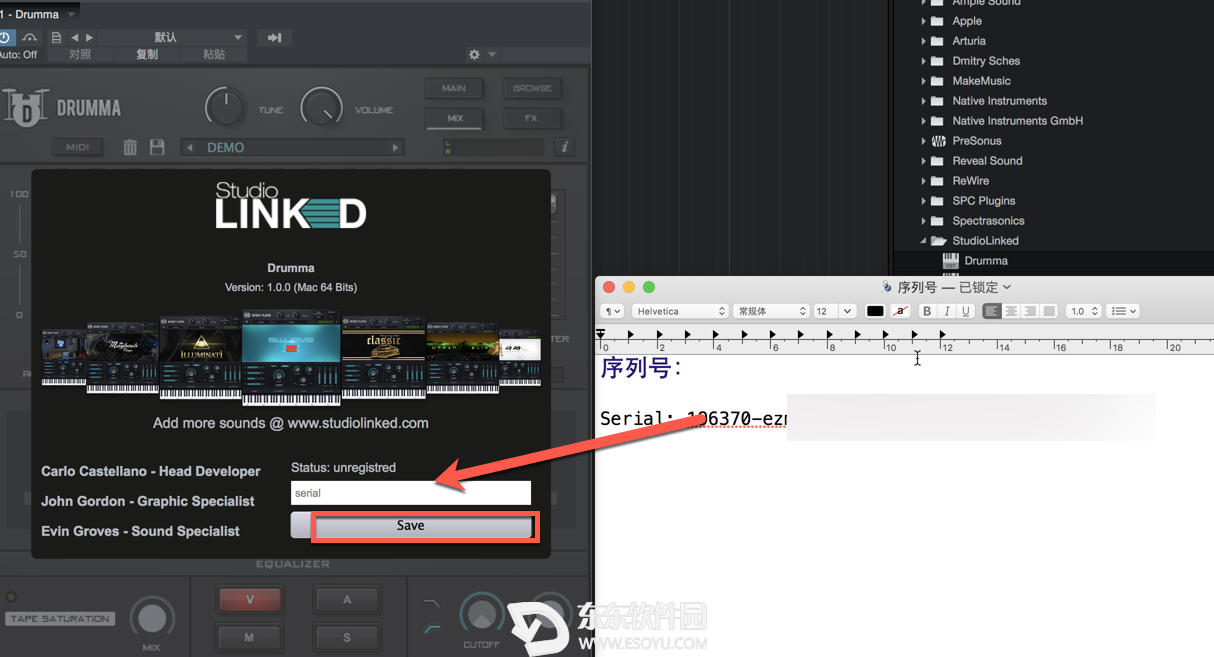Toggle italic formatting in TextEdit
Screen dimensions: 1214x657
click(946, 311)
